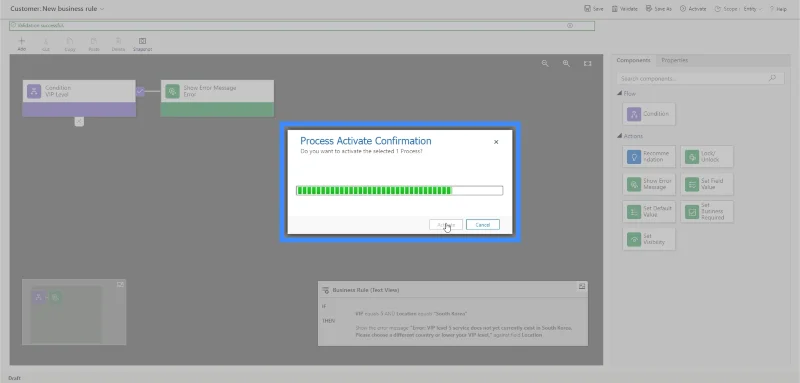
Task: Collapse the Business Rule Text View panel
Action: 582,287
